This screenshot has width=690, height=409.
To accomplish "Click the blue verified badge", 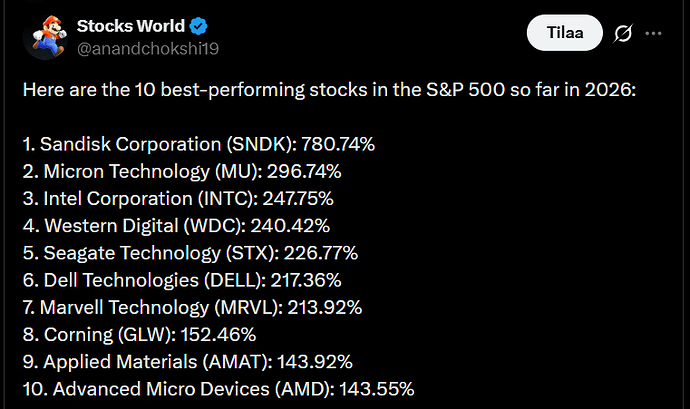I will pyautogui.click(x=198, y=26).
